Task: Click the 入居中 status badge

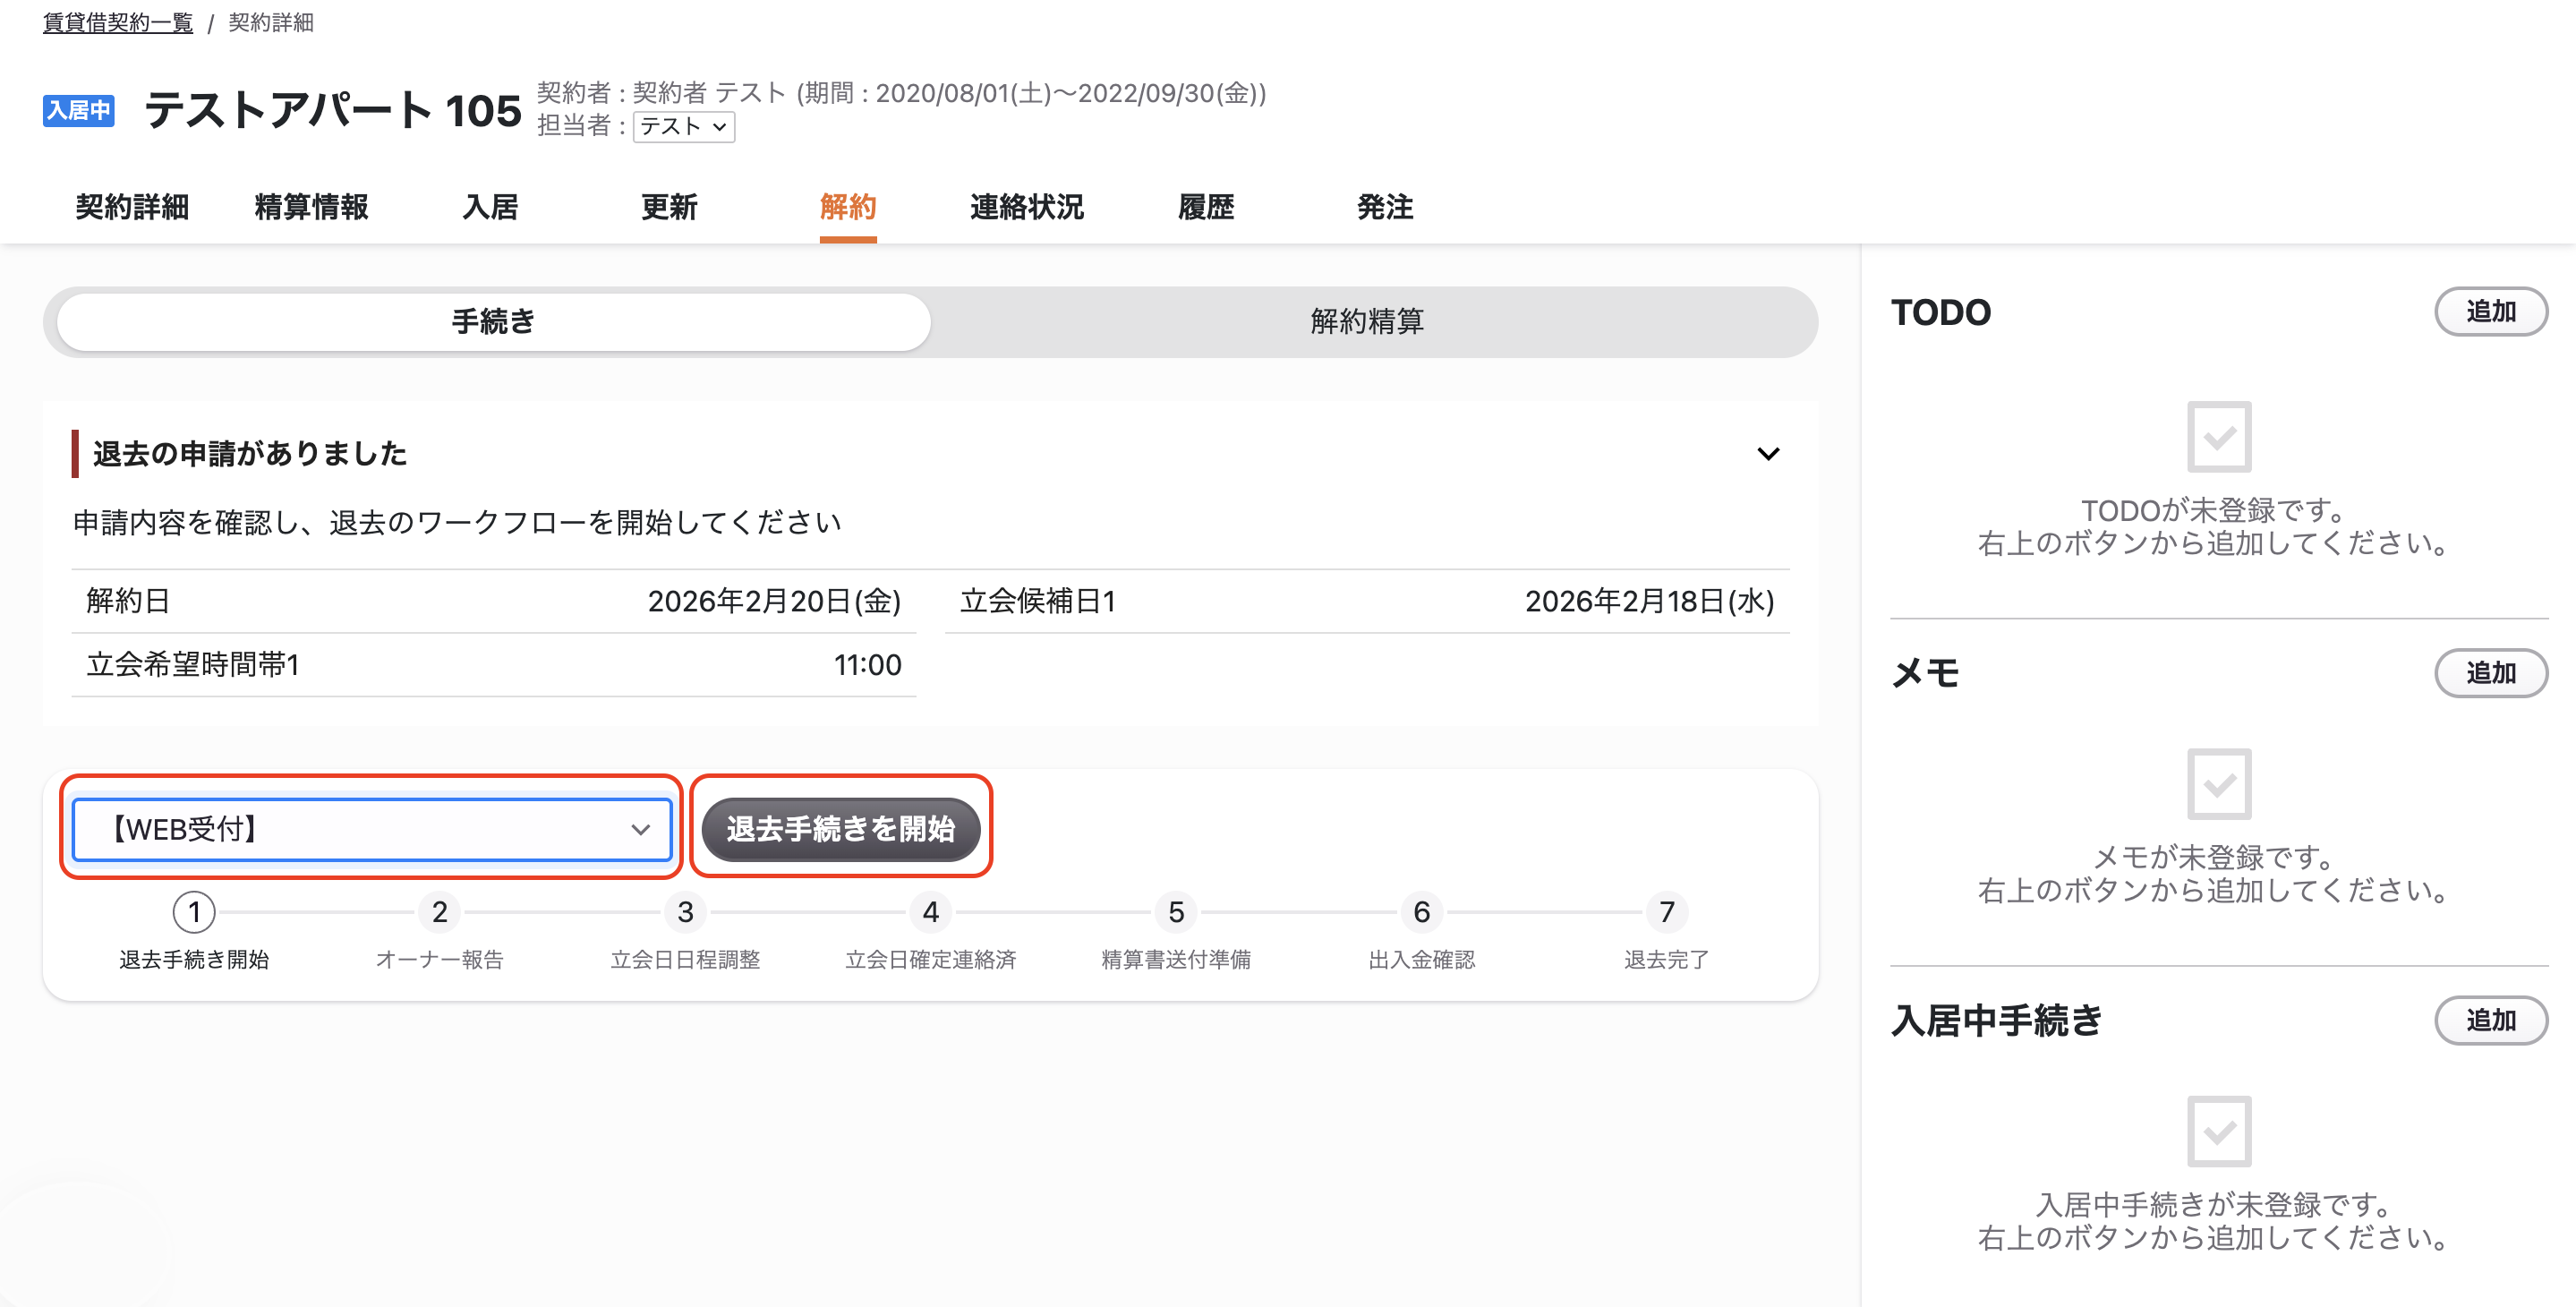Action: tap(78, 110)
